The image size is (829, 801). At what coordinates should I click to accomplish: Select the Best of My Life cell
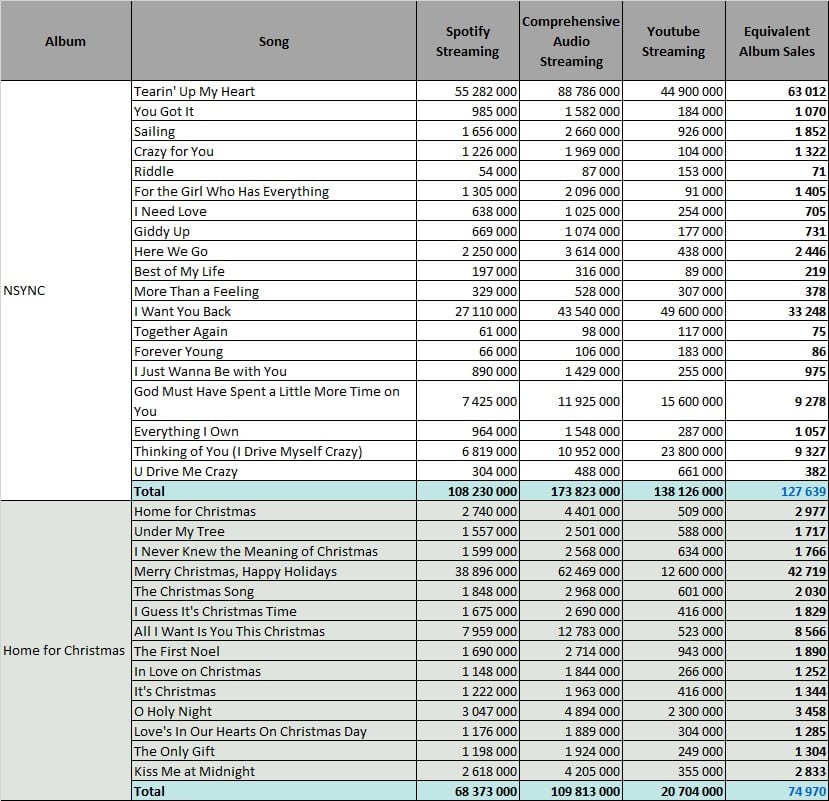pyautogui.click(x=274, y=271)
